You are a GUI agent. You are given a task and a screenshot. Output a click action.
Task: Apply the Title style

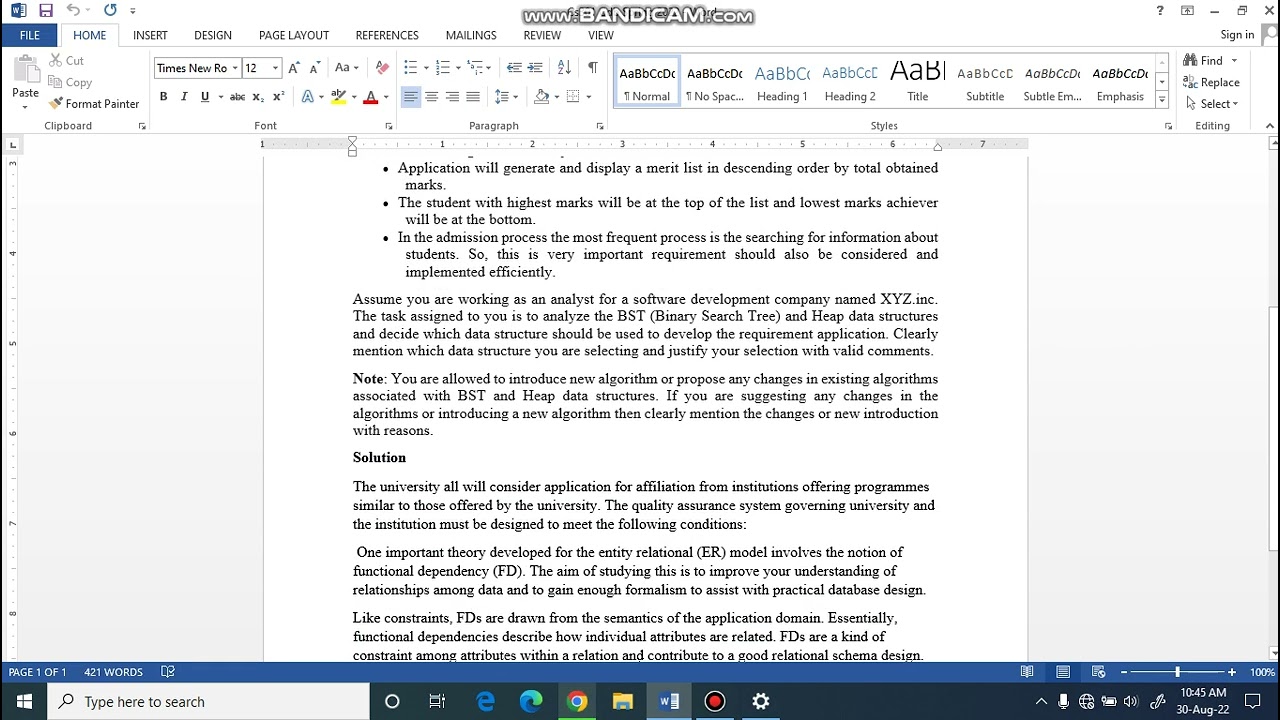click(918, 82)
